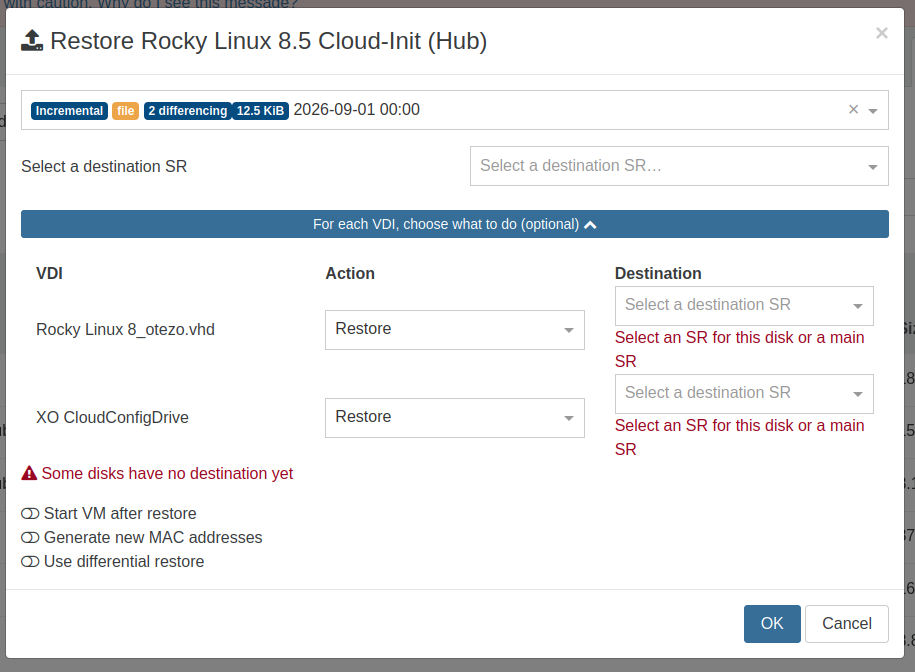Click the backup date 2026-09-01 00:00
This screenshot has height=672, width=915.
point(357,110)
